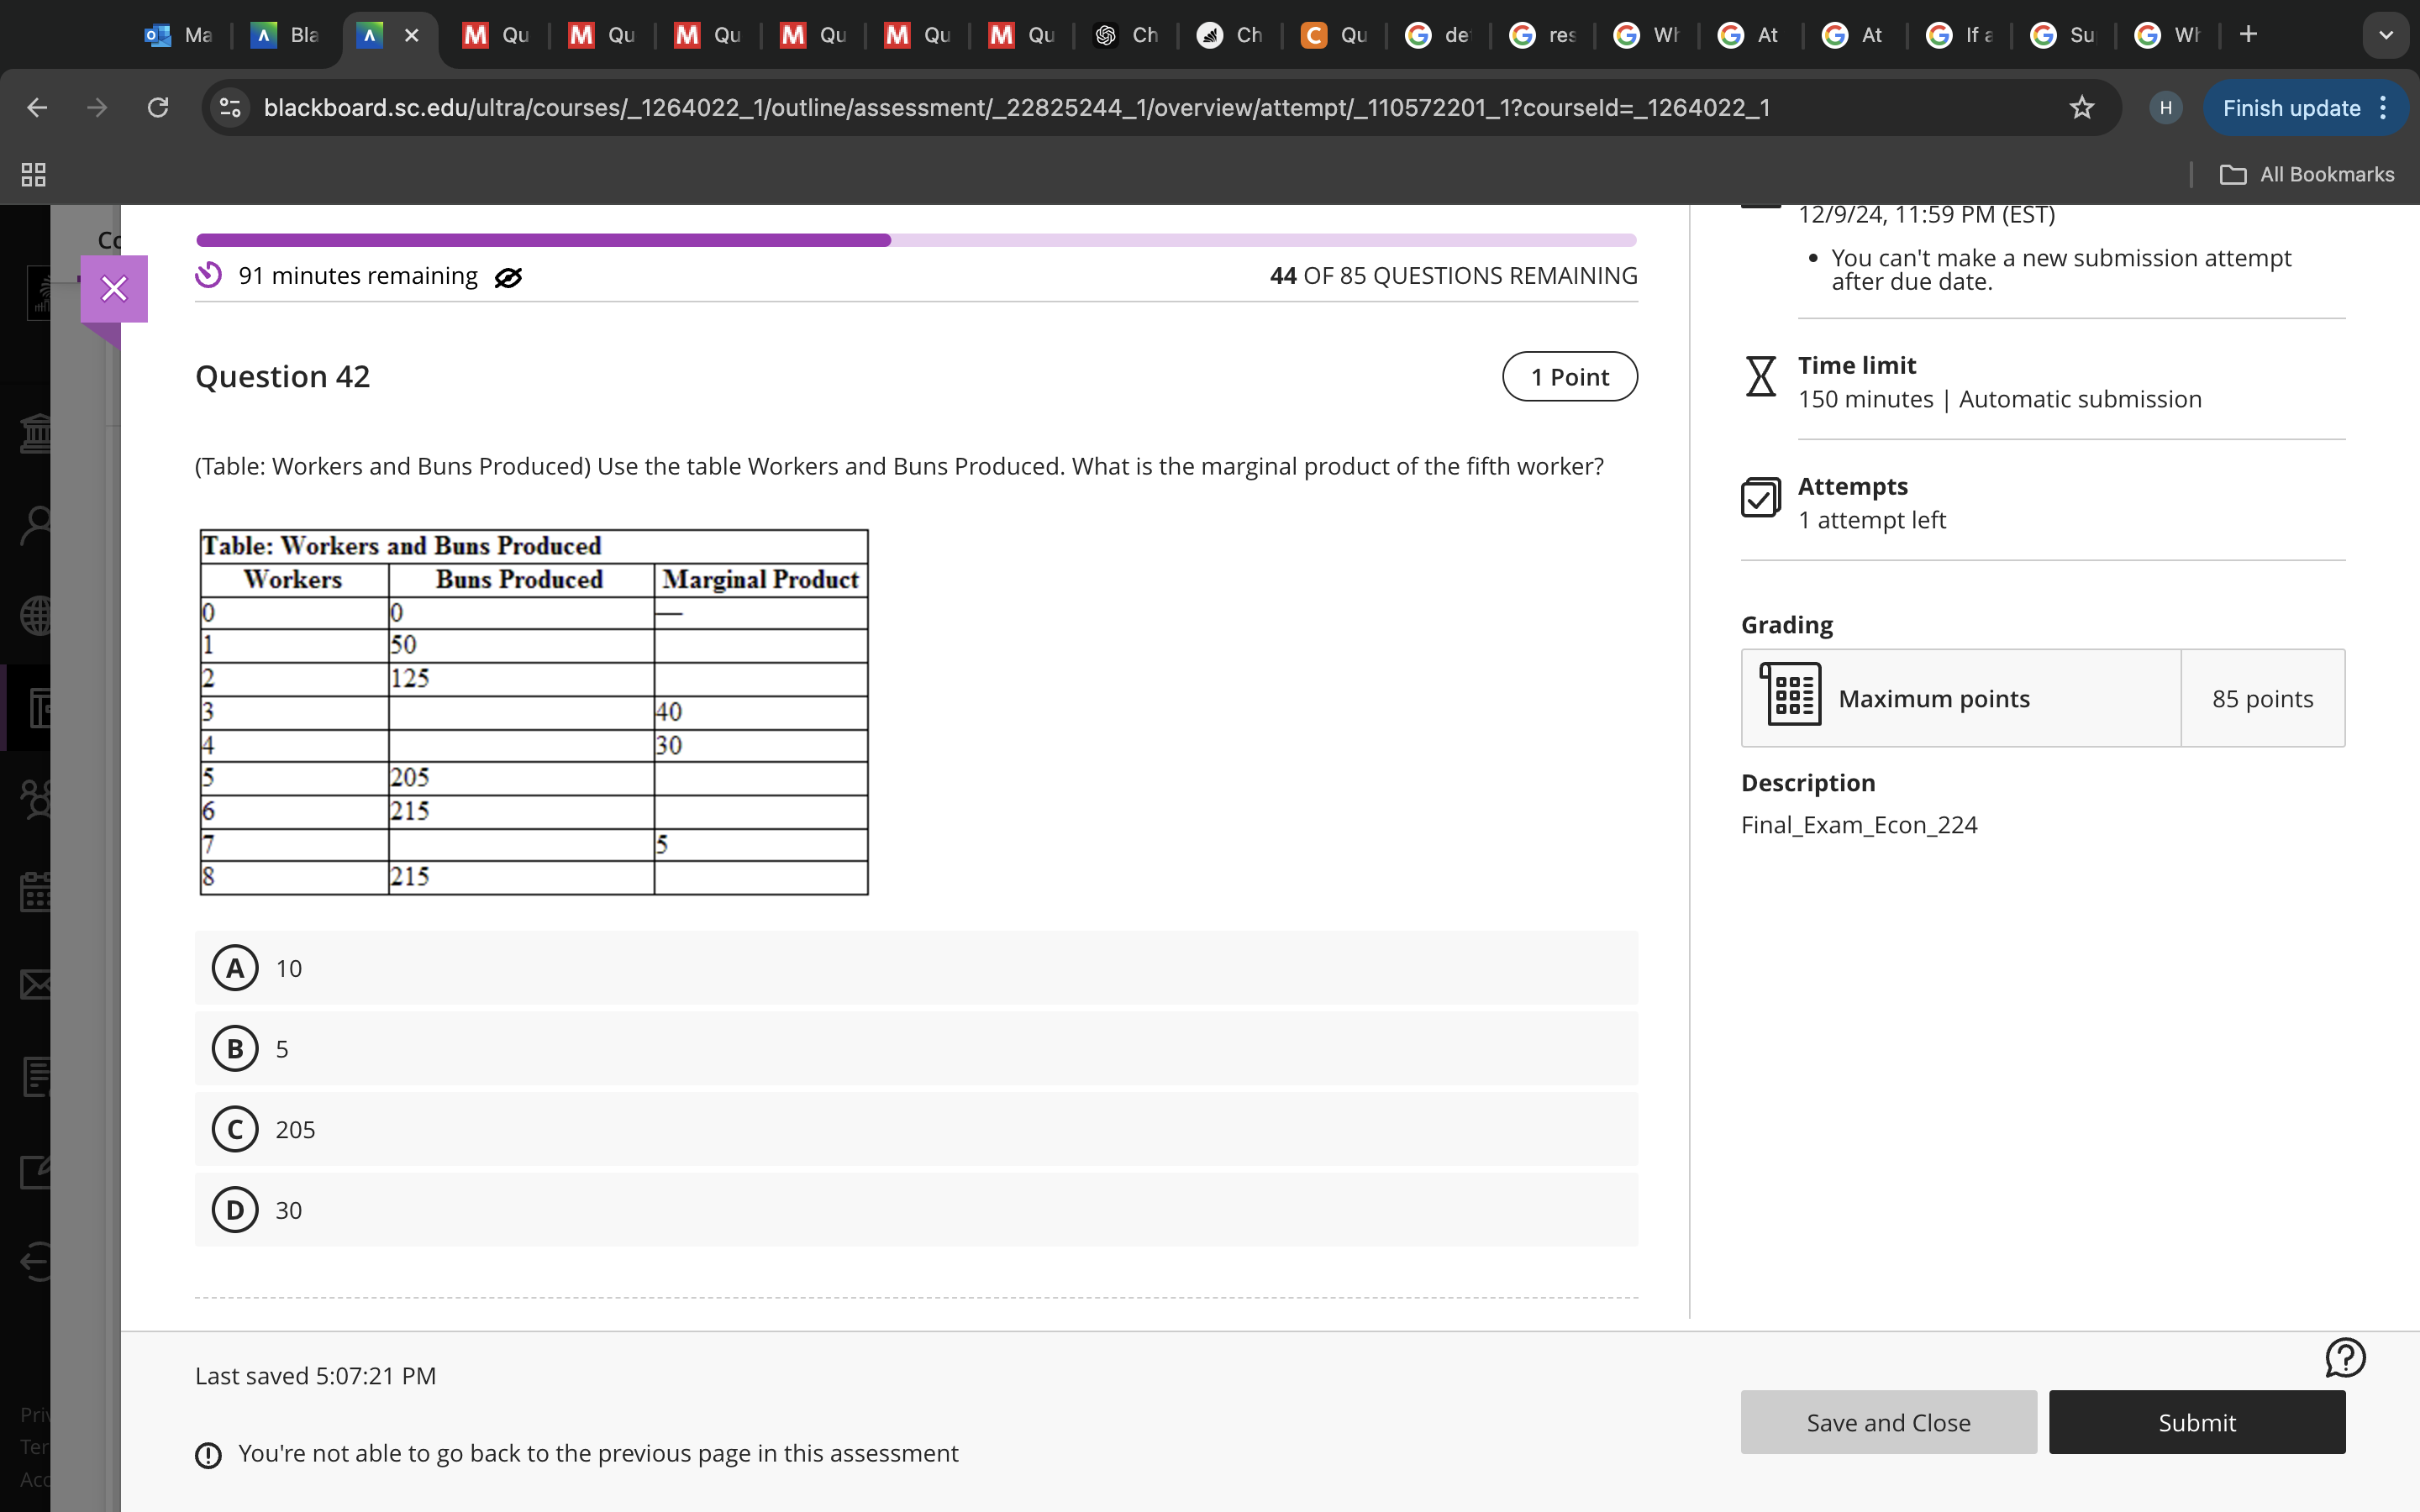The width and height of the screenshot is (2420, 1512).
Task: Open site information icon in address bar
Action: pyautogui.click(x=231, y=108)
